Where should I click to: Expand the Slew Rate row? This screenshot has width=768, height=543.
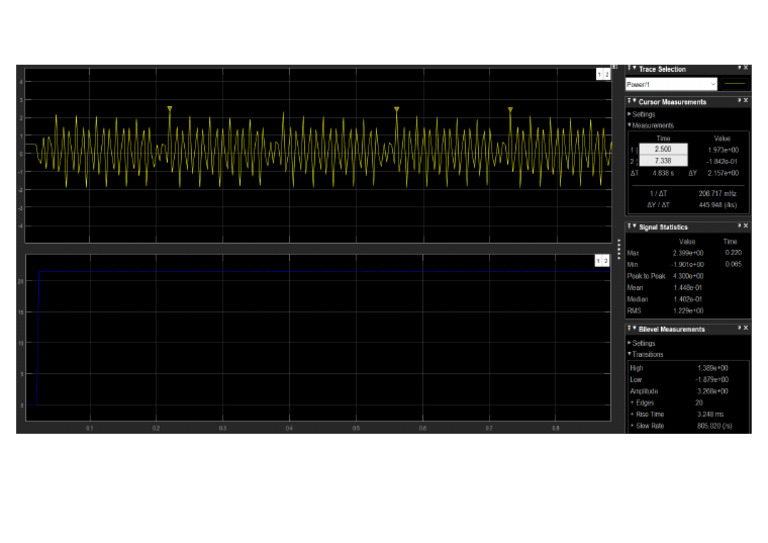point(632,425)
